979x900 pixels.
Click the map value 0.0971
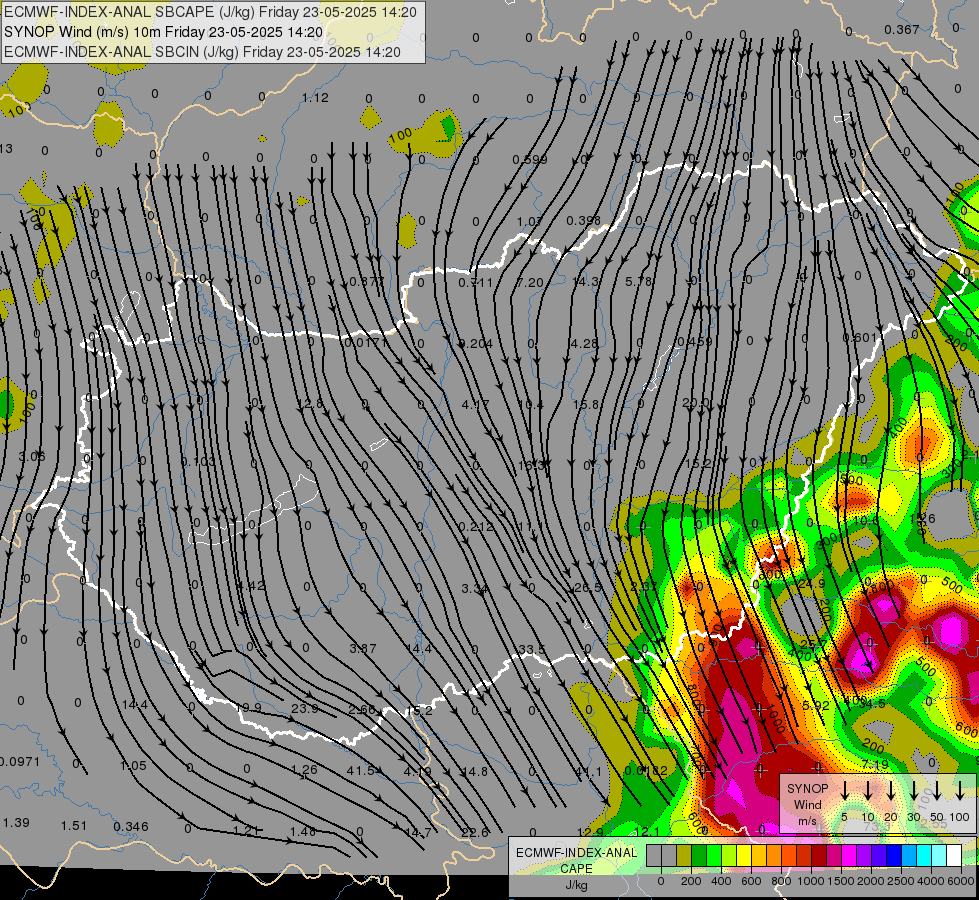point(19,762)
